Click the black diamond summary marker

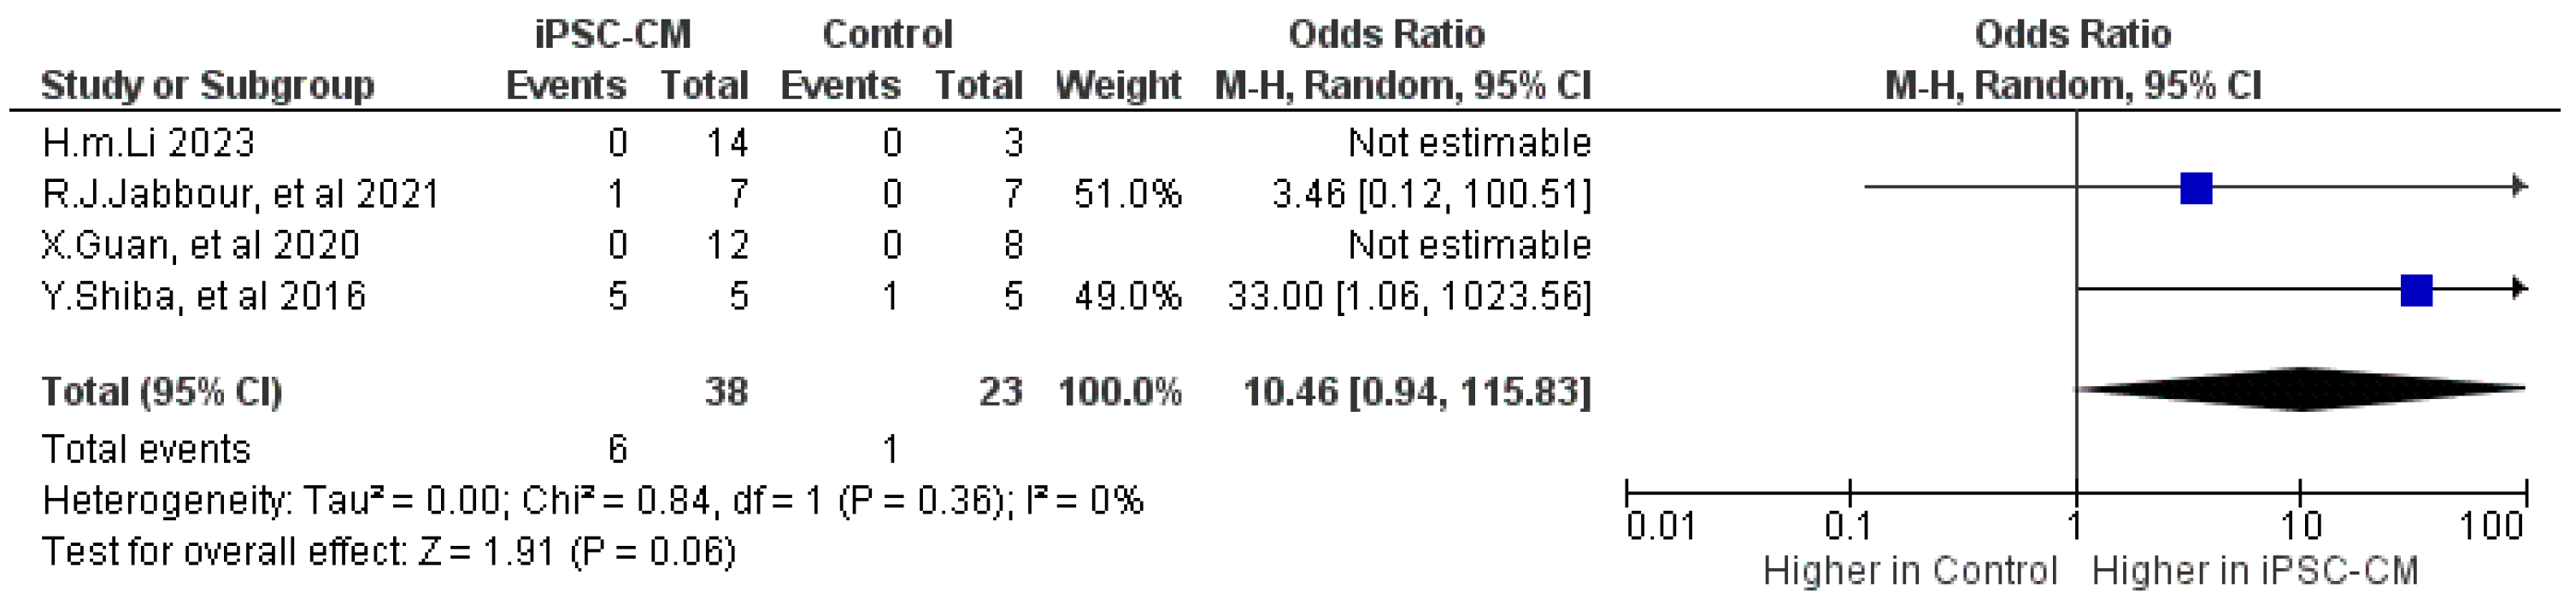click(2302, 389)
